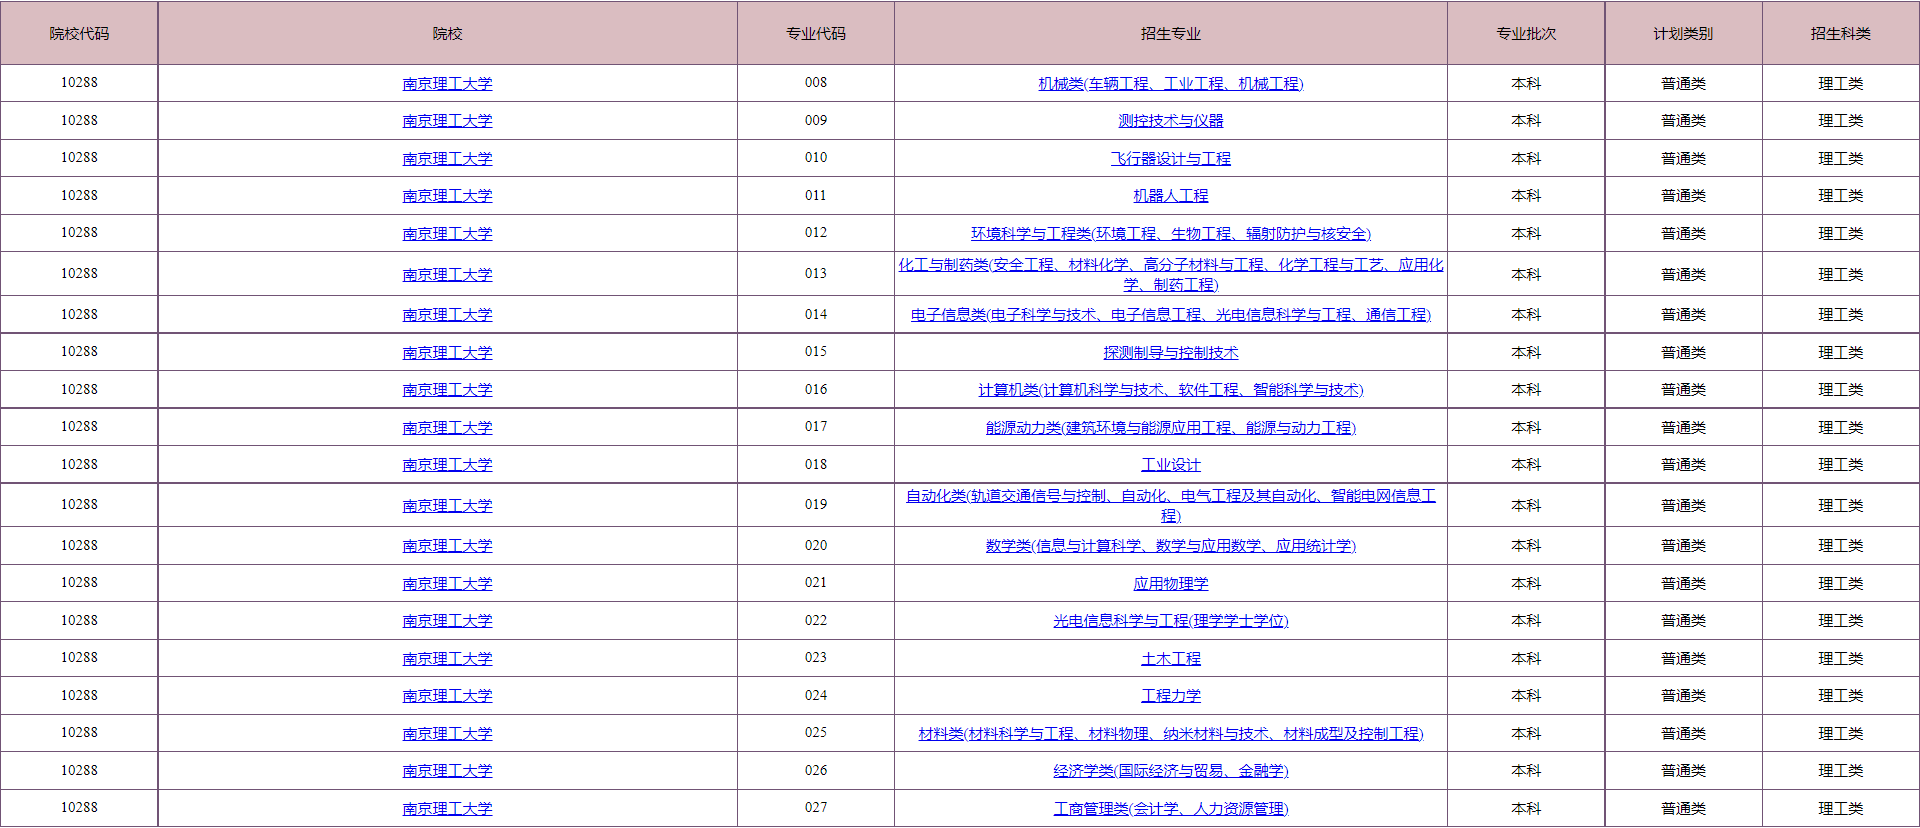Click the 招生科类 column header
1920x828 pixels.
1841,34
